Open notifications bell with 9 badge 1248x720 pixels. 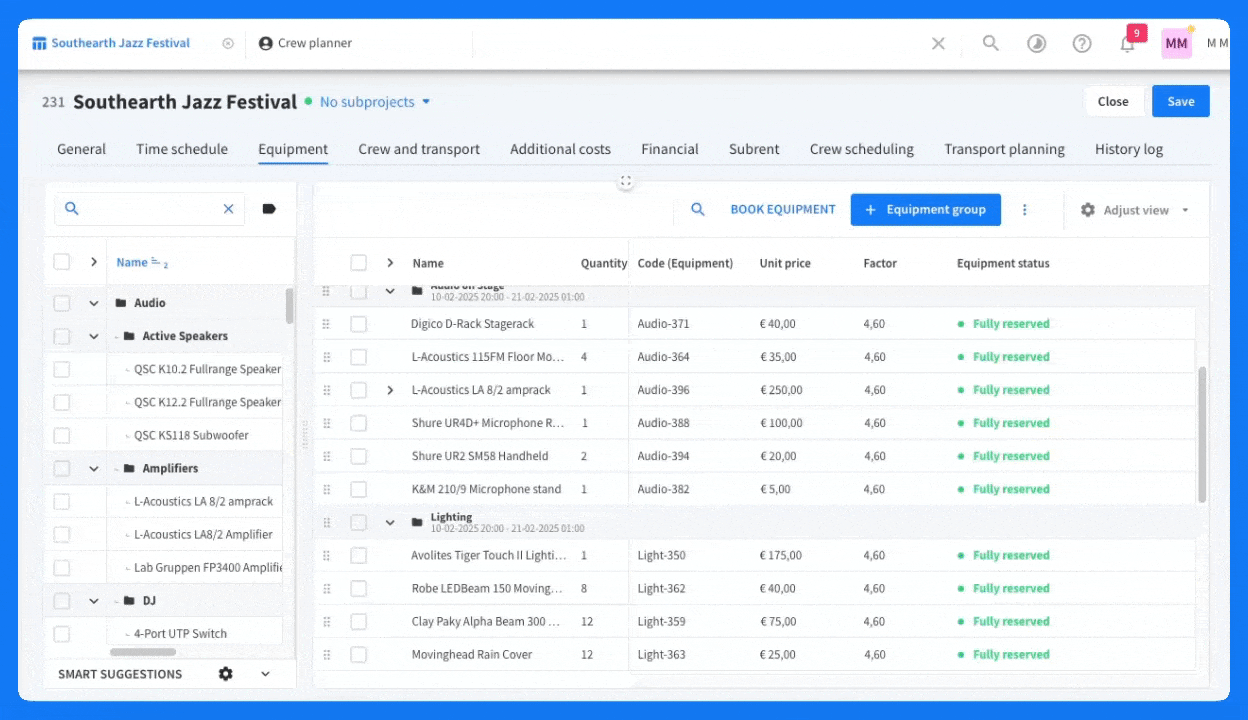pos(1128,44)
